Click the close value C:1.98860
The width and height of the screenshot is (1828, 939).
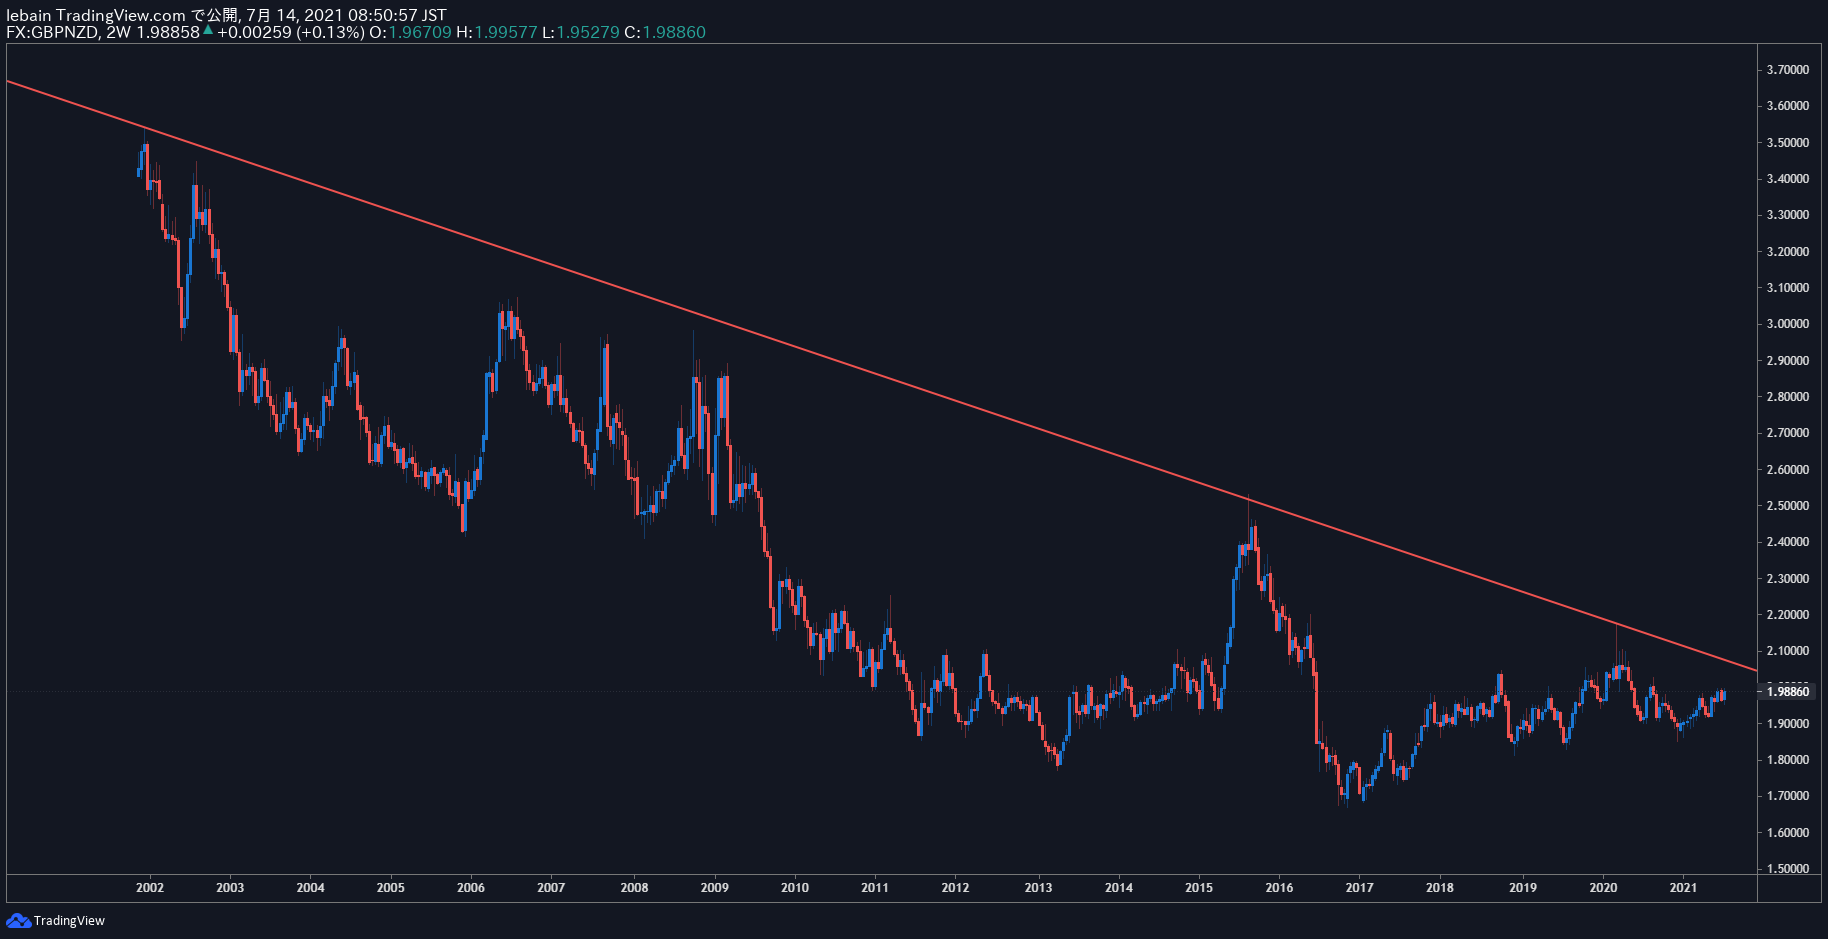665,32
